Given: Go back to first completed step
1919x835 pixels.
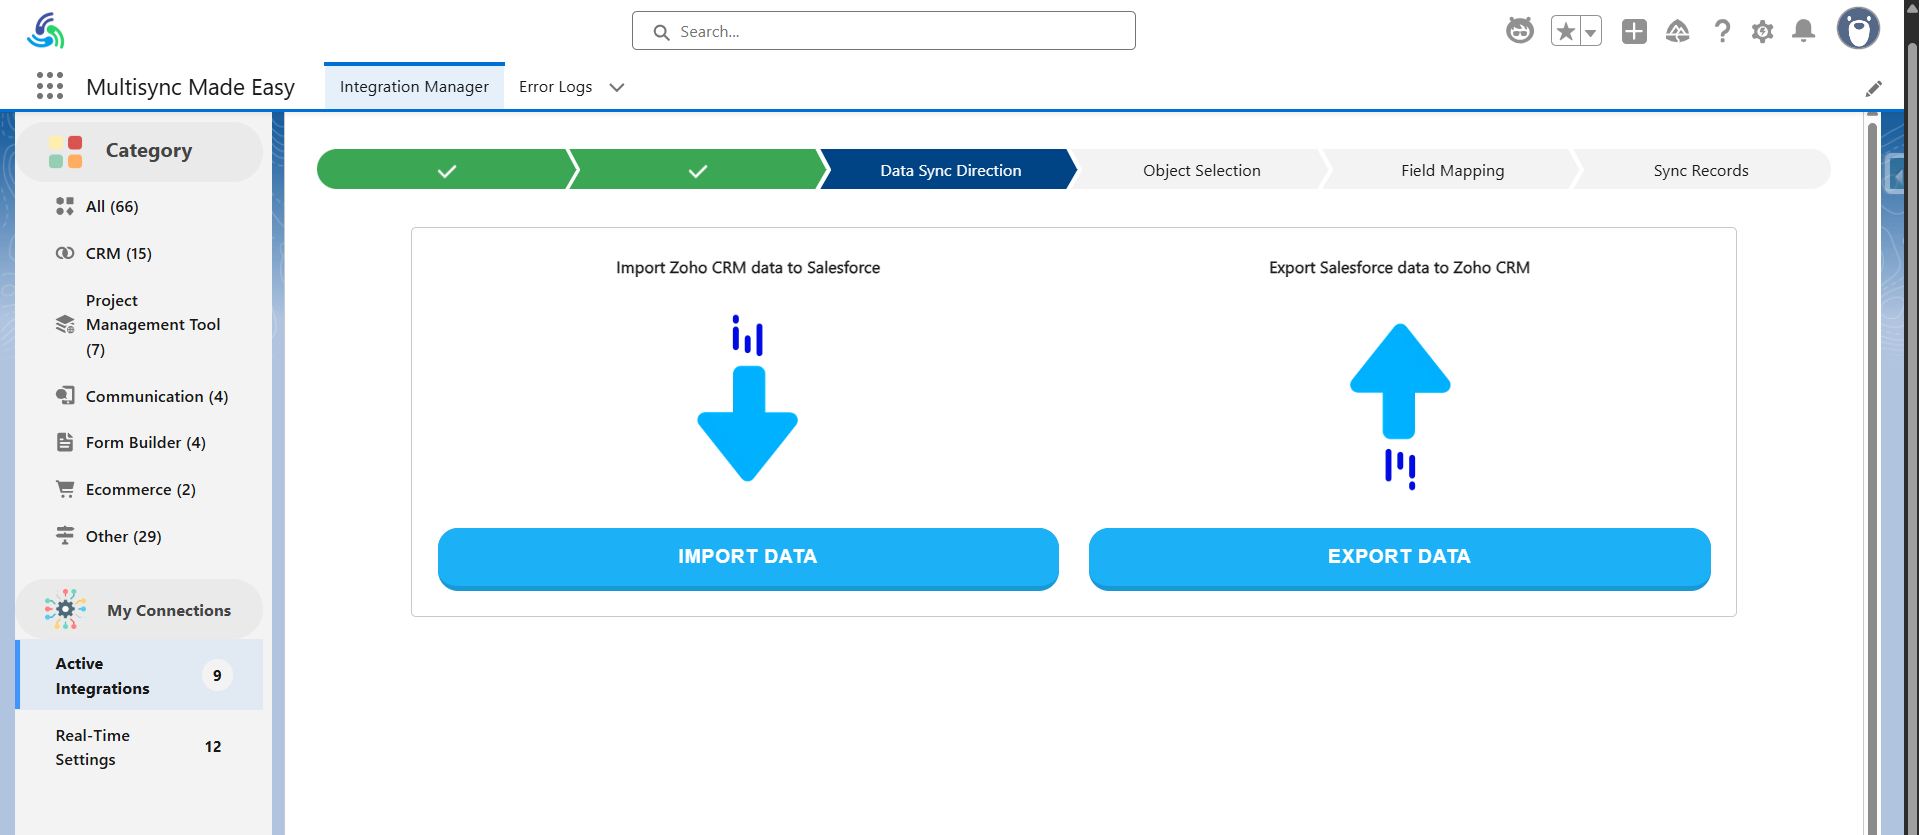Looking at the screenshot, I should coord(446,170).
